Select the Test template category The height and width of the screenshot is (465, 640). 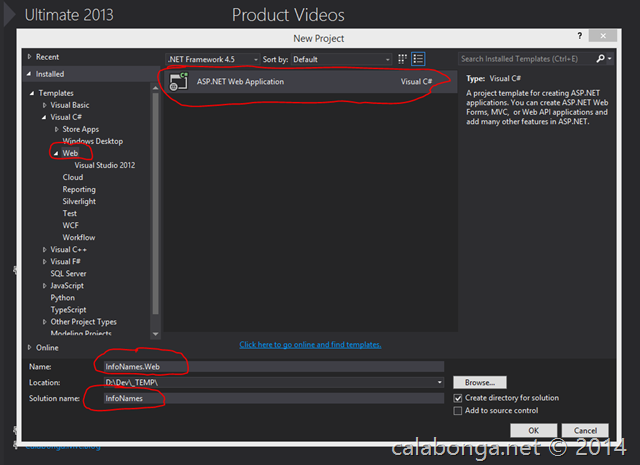[69, 214]
